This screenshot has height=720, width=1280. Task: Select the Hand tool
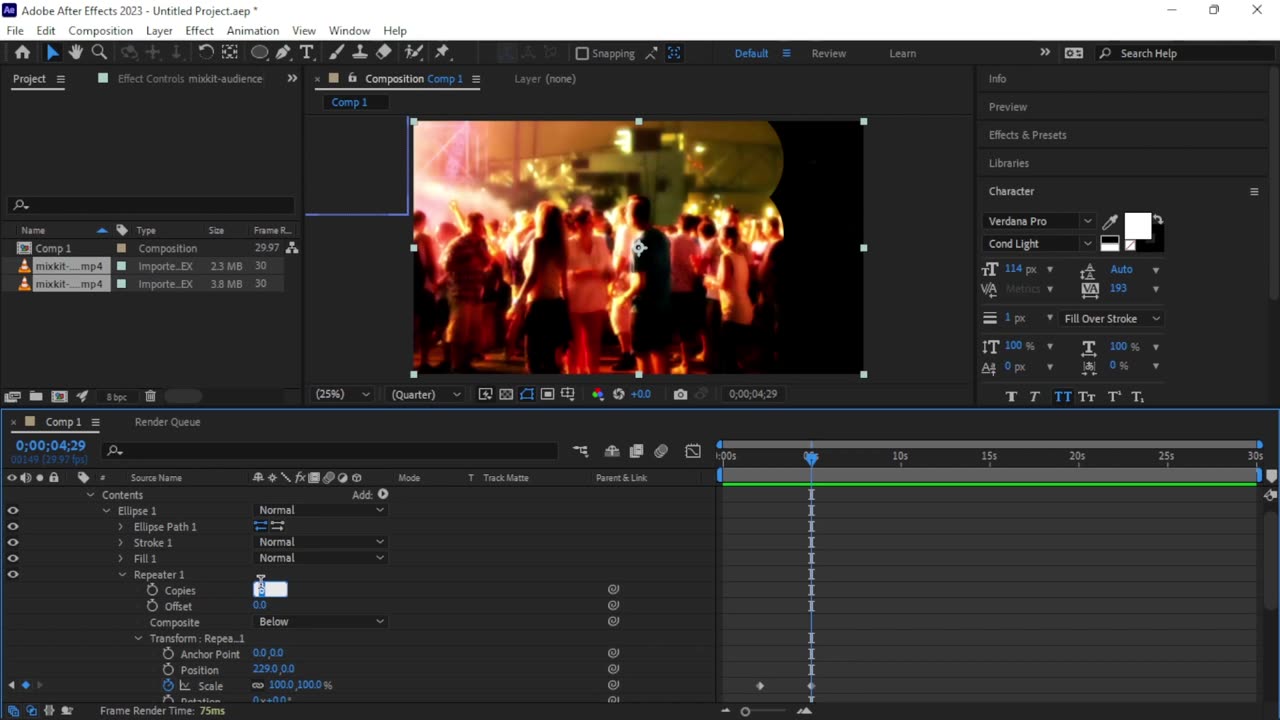[x=75, y=53]
